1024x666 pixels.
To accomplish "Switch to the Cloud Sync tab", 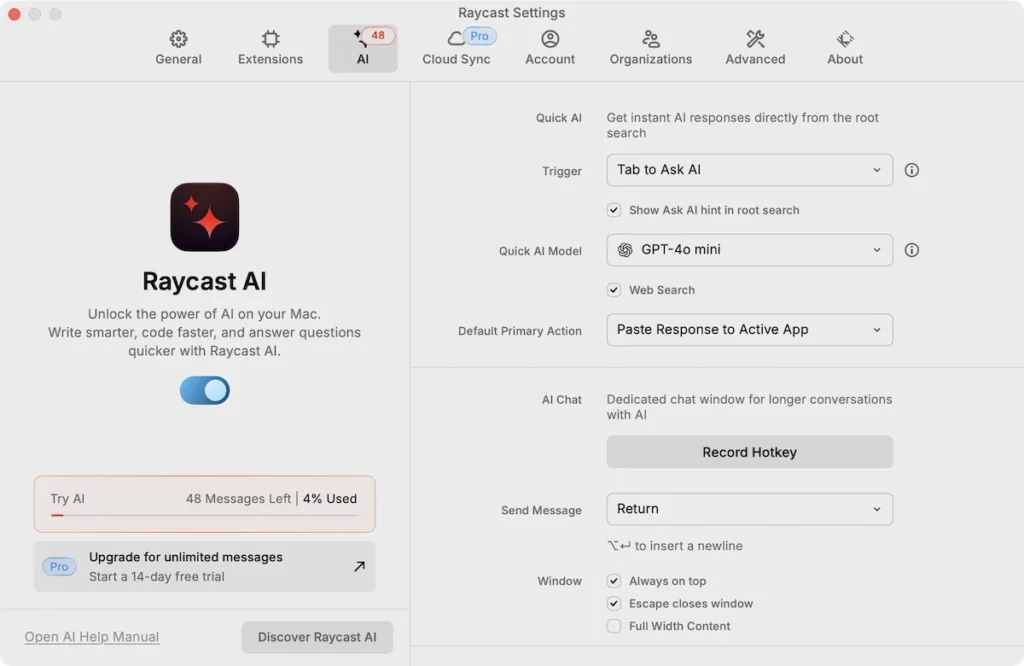I will [456, 48].
